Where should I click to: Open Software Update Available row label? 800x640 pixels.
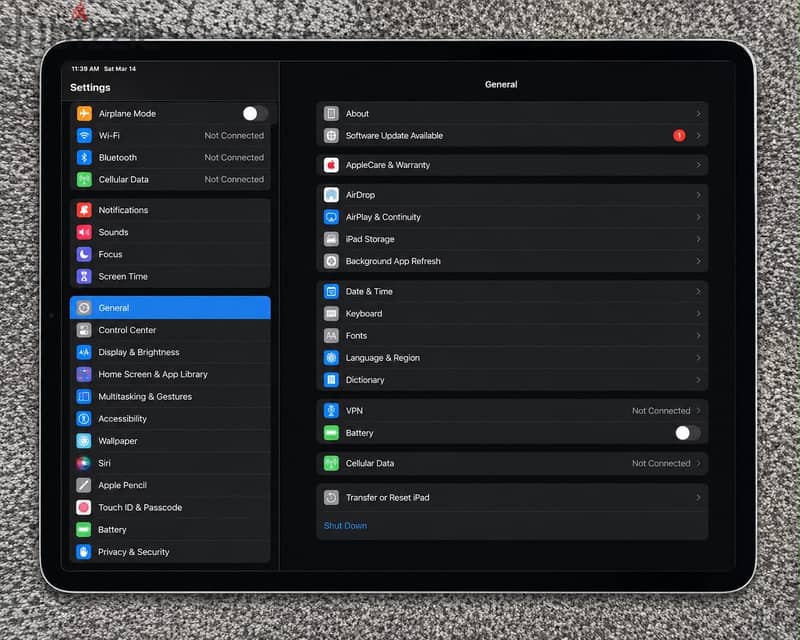(x=394, y=135)
